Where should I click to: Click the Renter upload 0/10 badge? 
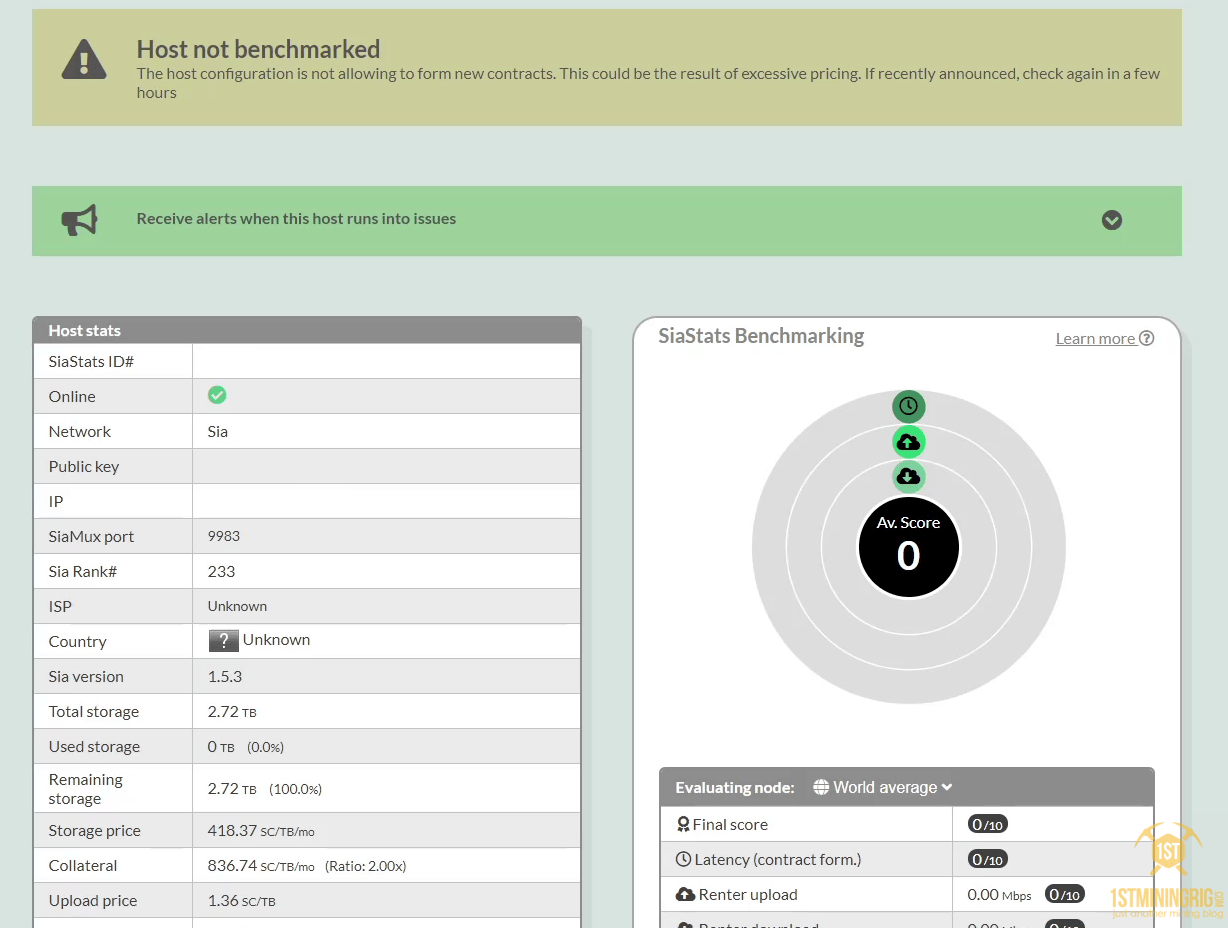(x=1065, y=894)
